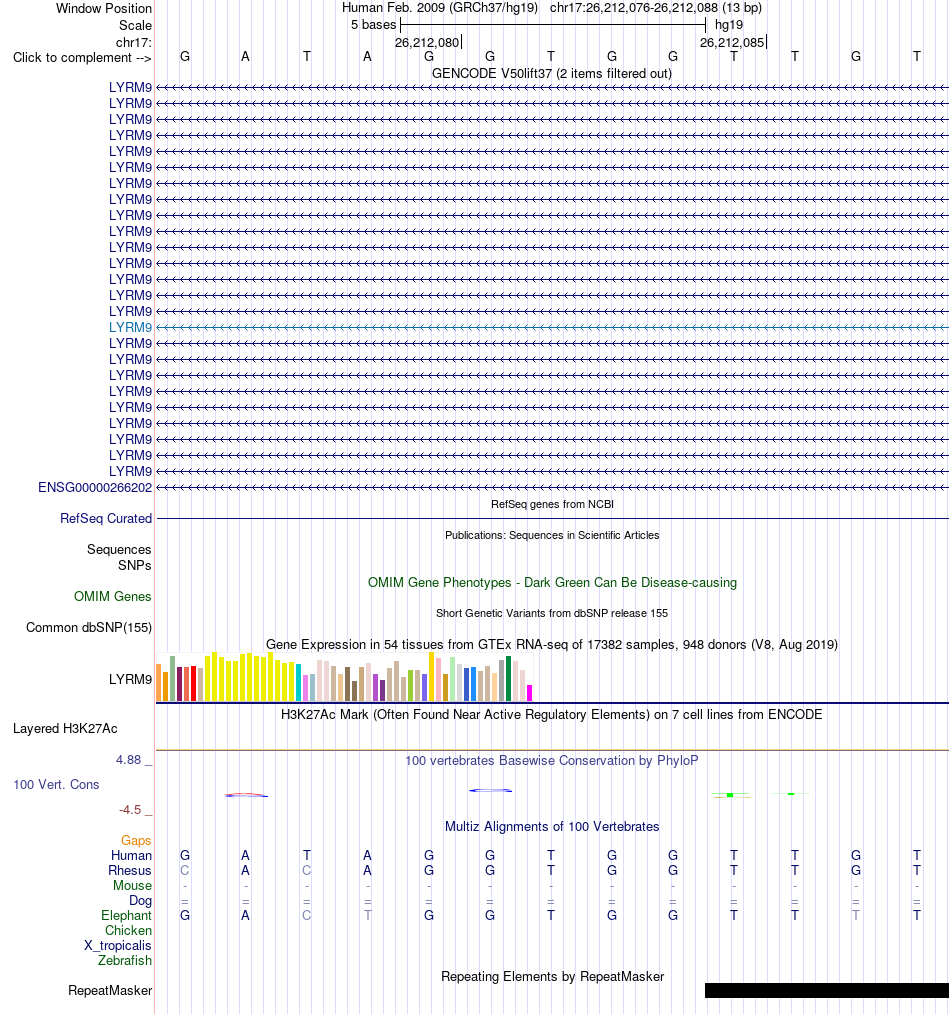Select the ENSG00000266202 transcript label
This screenshot has width=950, height=1014.
pos(95,487)
